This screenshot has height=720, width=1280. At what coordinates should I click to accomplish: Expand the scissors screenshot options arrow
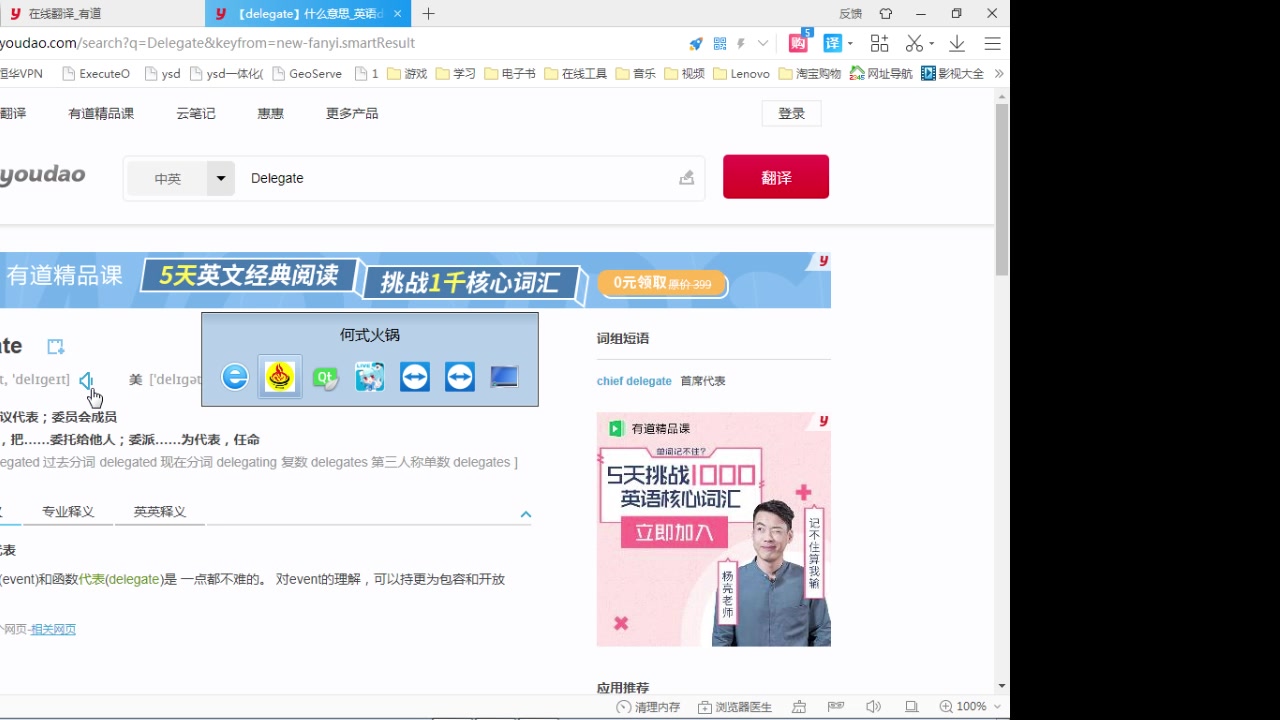click(931, 44)
